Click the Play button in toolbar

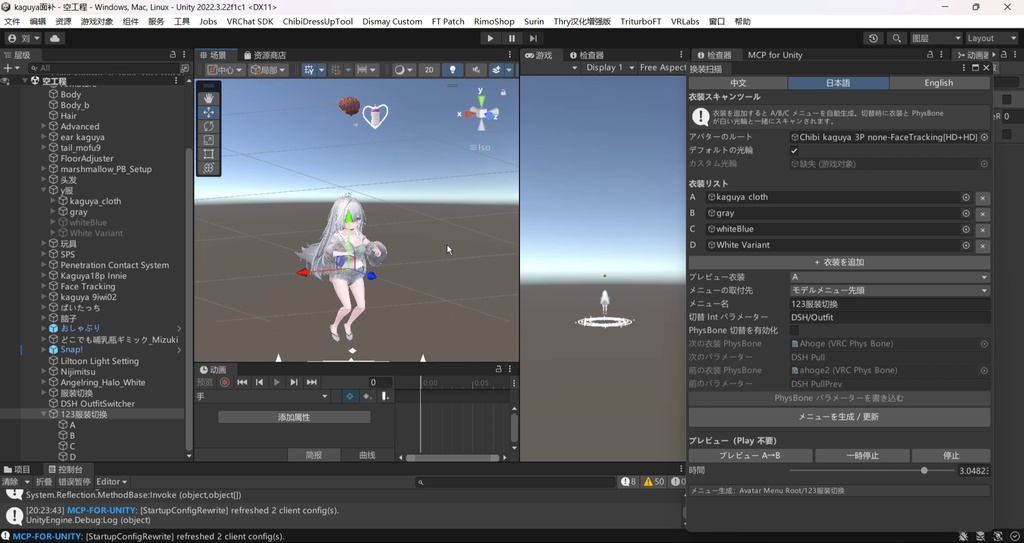click(x=490, y=39)
